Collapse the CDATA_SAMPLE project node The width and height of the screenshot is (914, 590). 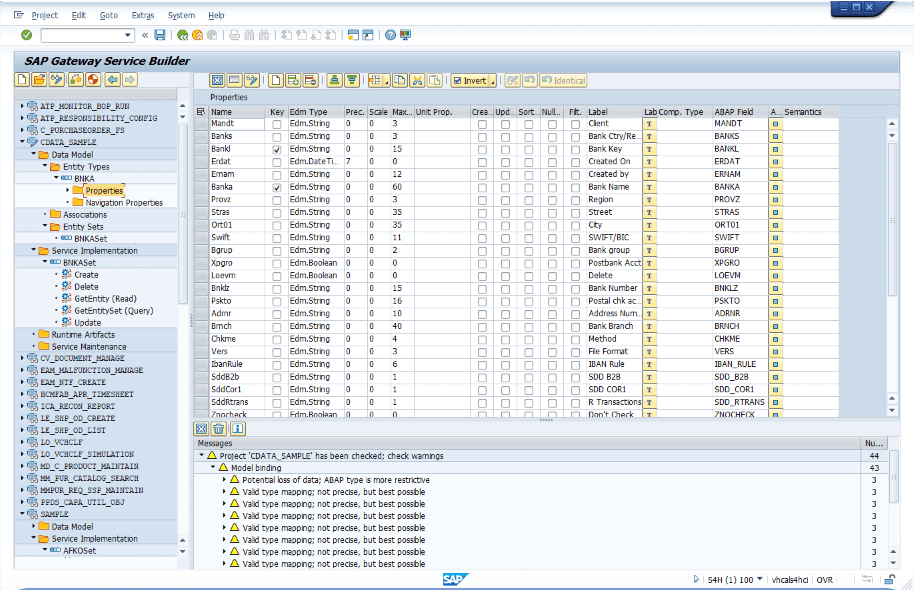pyautogui.click(x=22, y=142)
